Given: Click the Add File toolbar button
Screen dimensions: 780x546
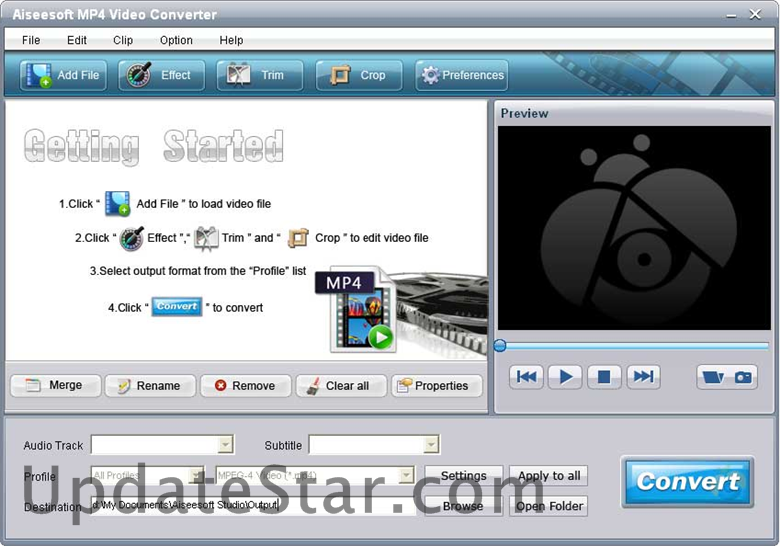Looking at the screenshot, I should 63,76.
